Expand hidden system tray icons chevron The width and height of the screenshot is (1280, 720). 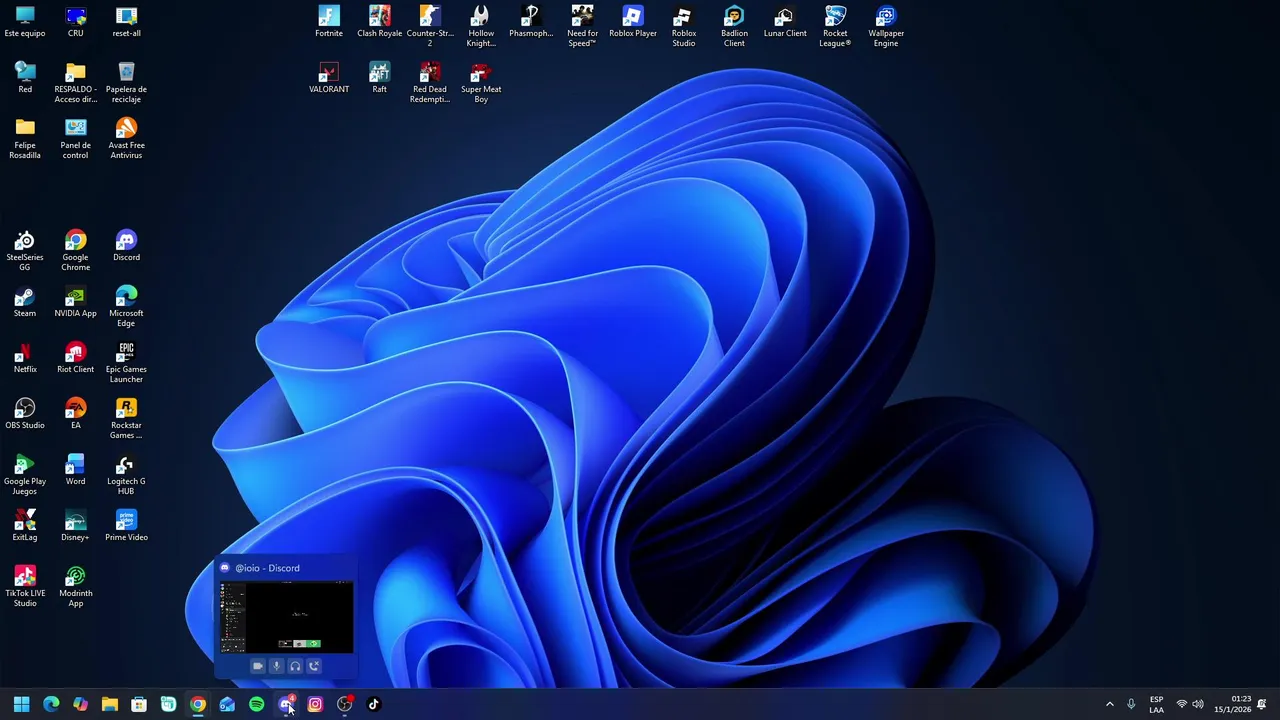click(x=1109, y=704)
